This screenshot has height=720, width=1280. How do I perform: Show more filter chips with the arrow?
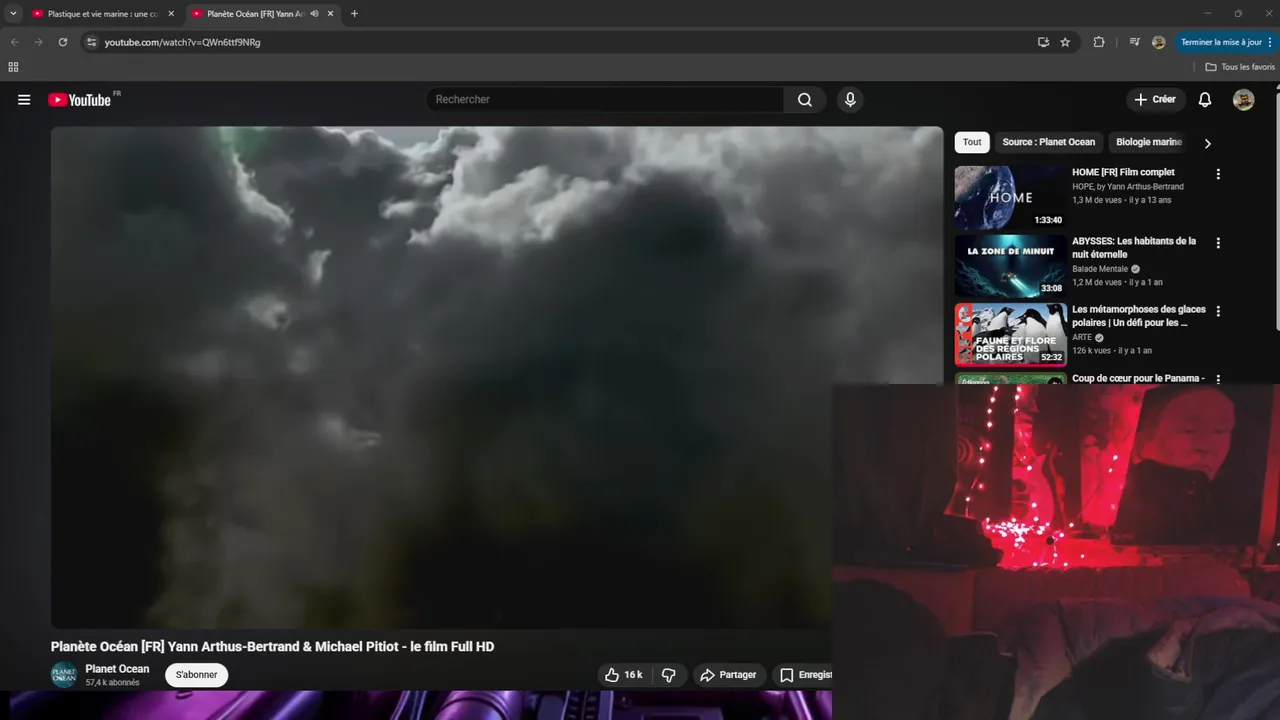(x=1207, y=143)
